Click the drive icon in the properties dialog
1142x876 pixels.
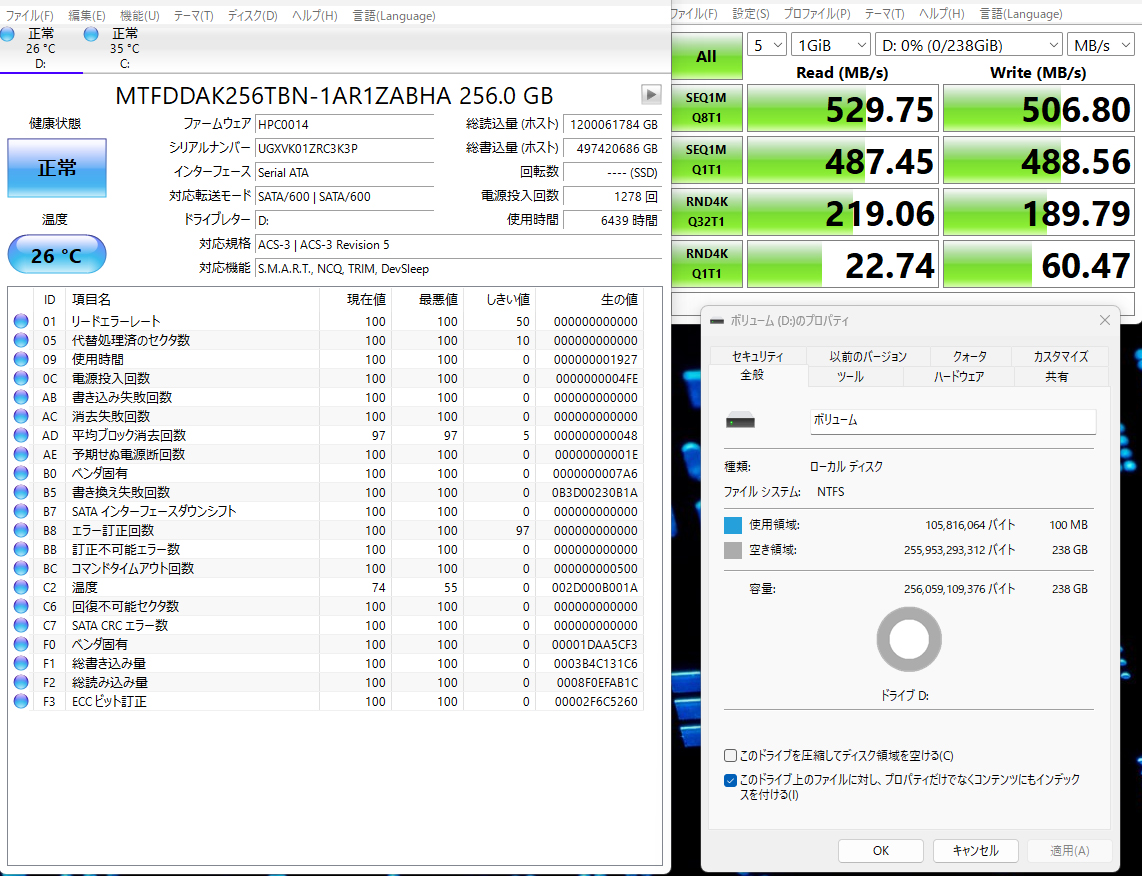coord(740,421)
